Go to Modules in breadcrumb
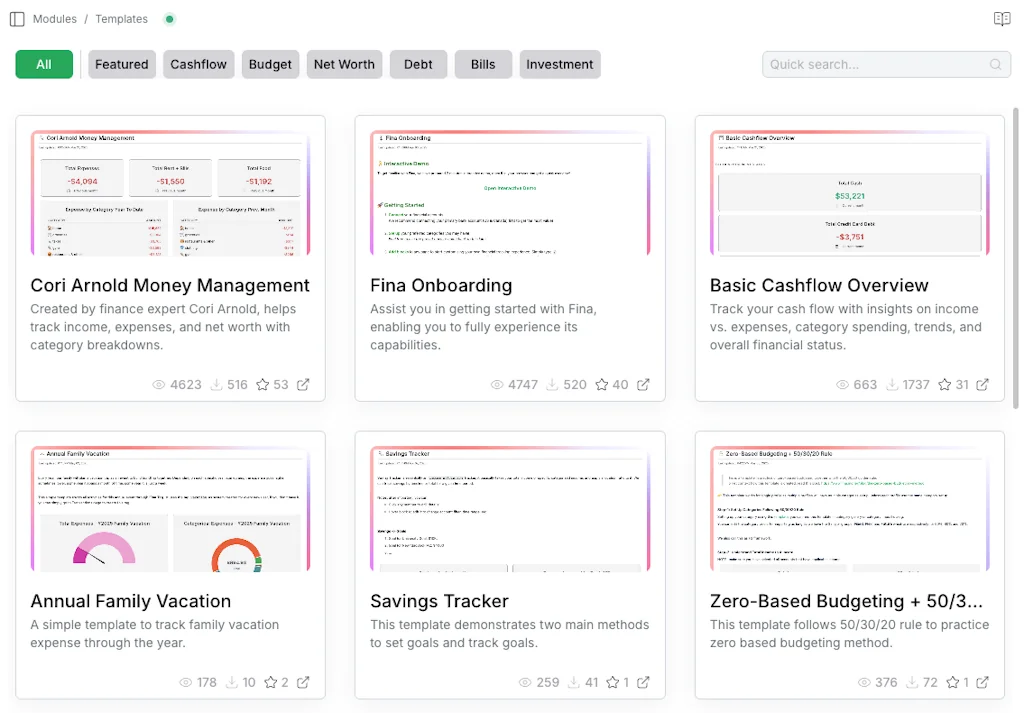The image size is (1024, 713). (54, 19)
